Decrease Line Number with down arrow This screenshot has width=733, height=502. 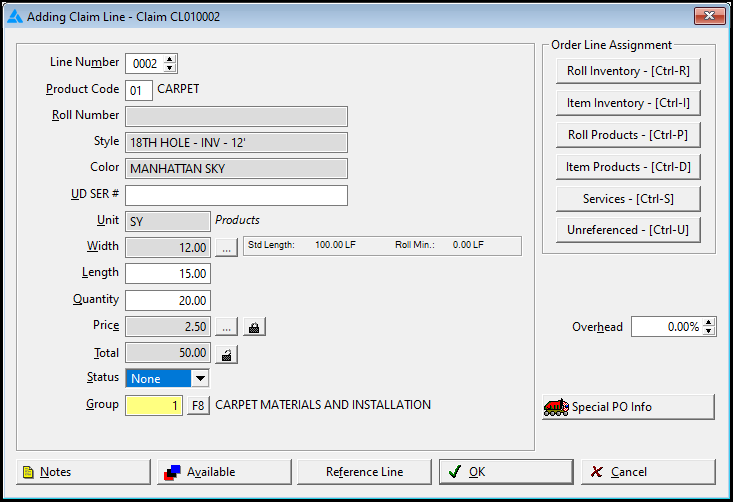point(170,68)
